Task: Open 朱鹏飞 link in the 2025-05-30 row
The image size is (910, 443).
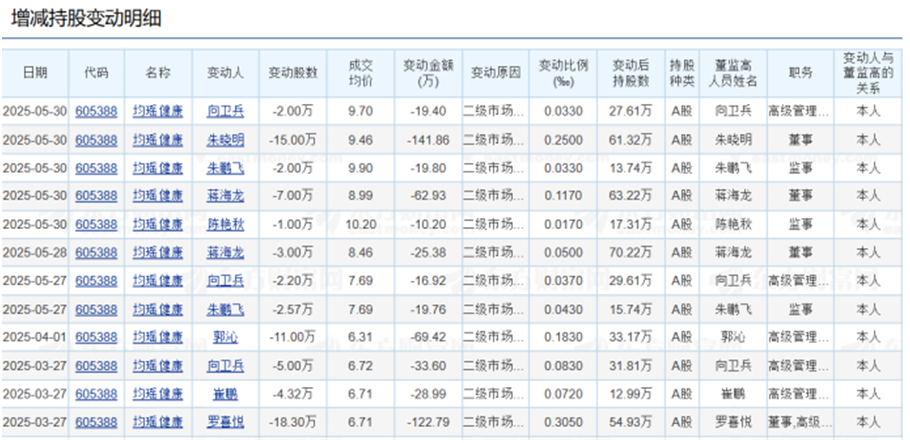Action: click(225, 168)
